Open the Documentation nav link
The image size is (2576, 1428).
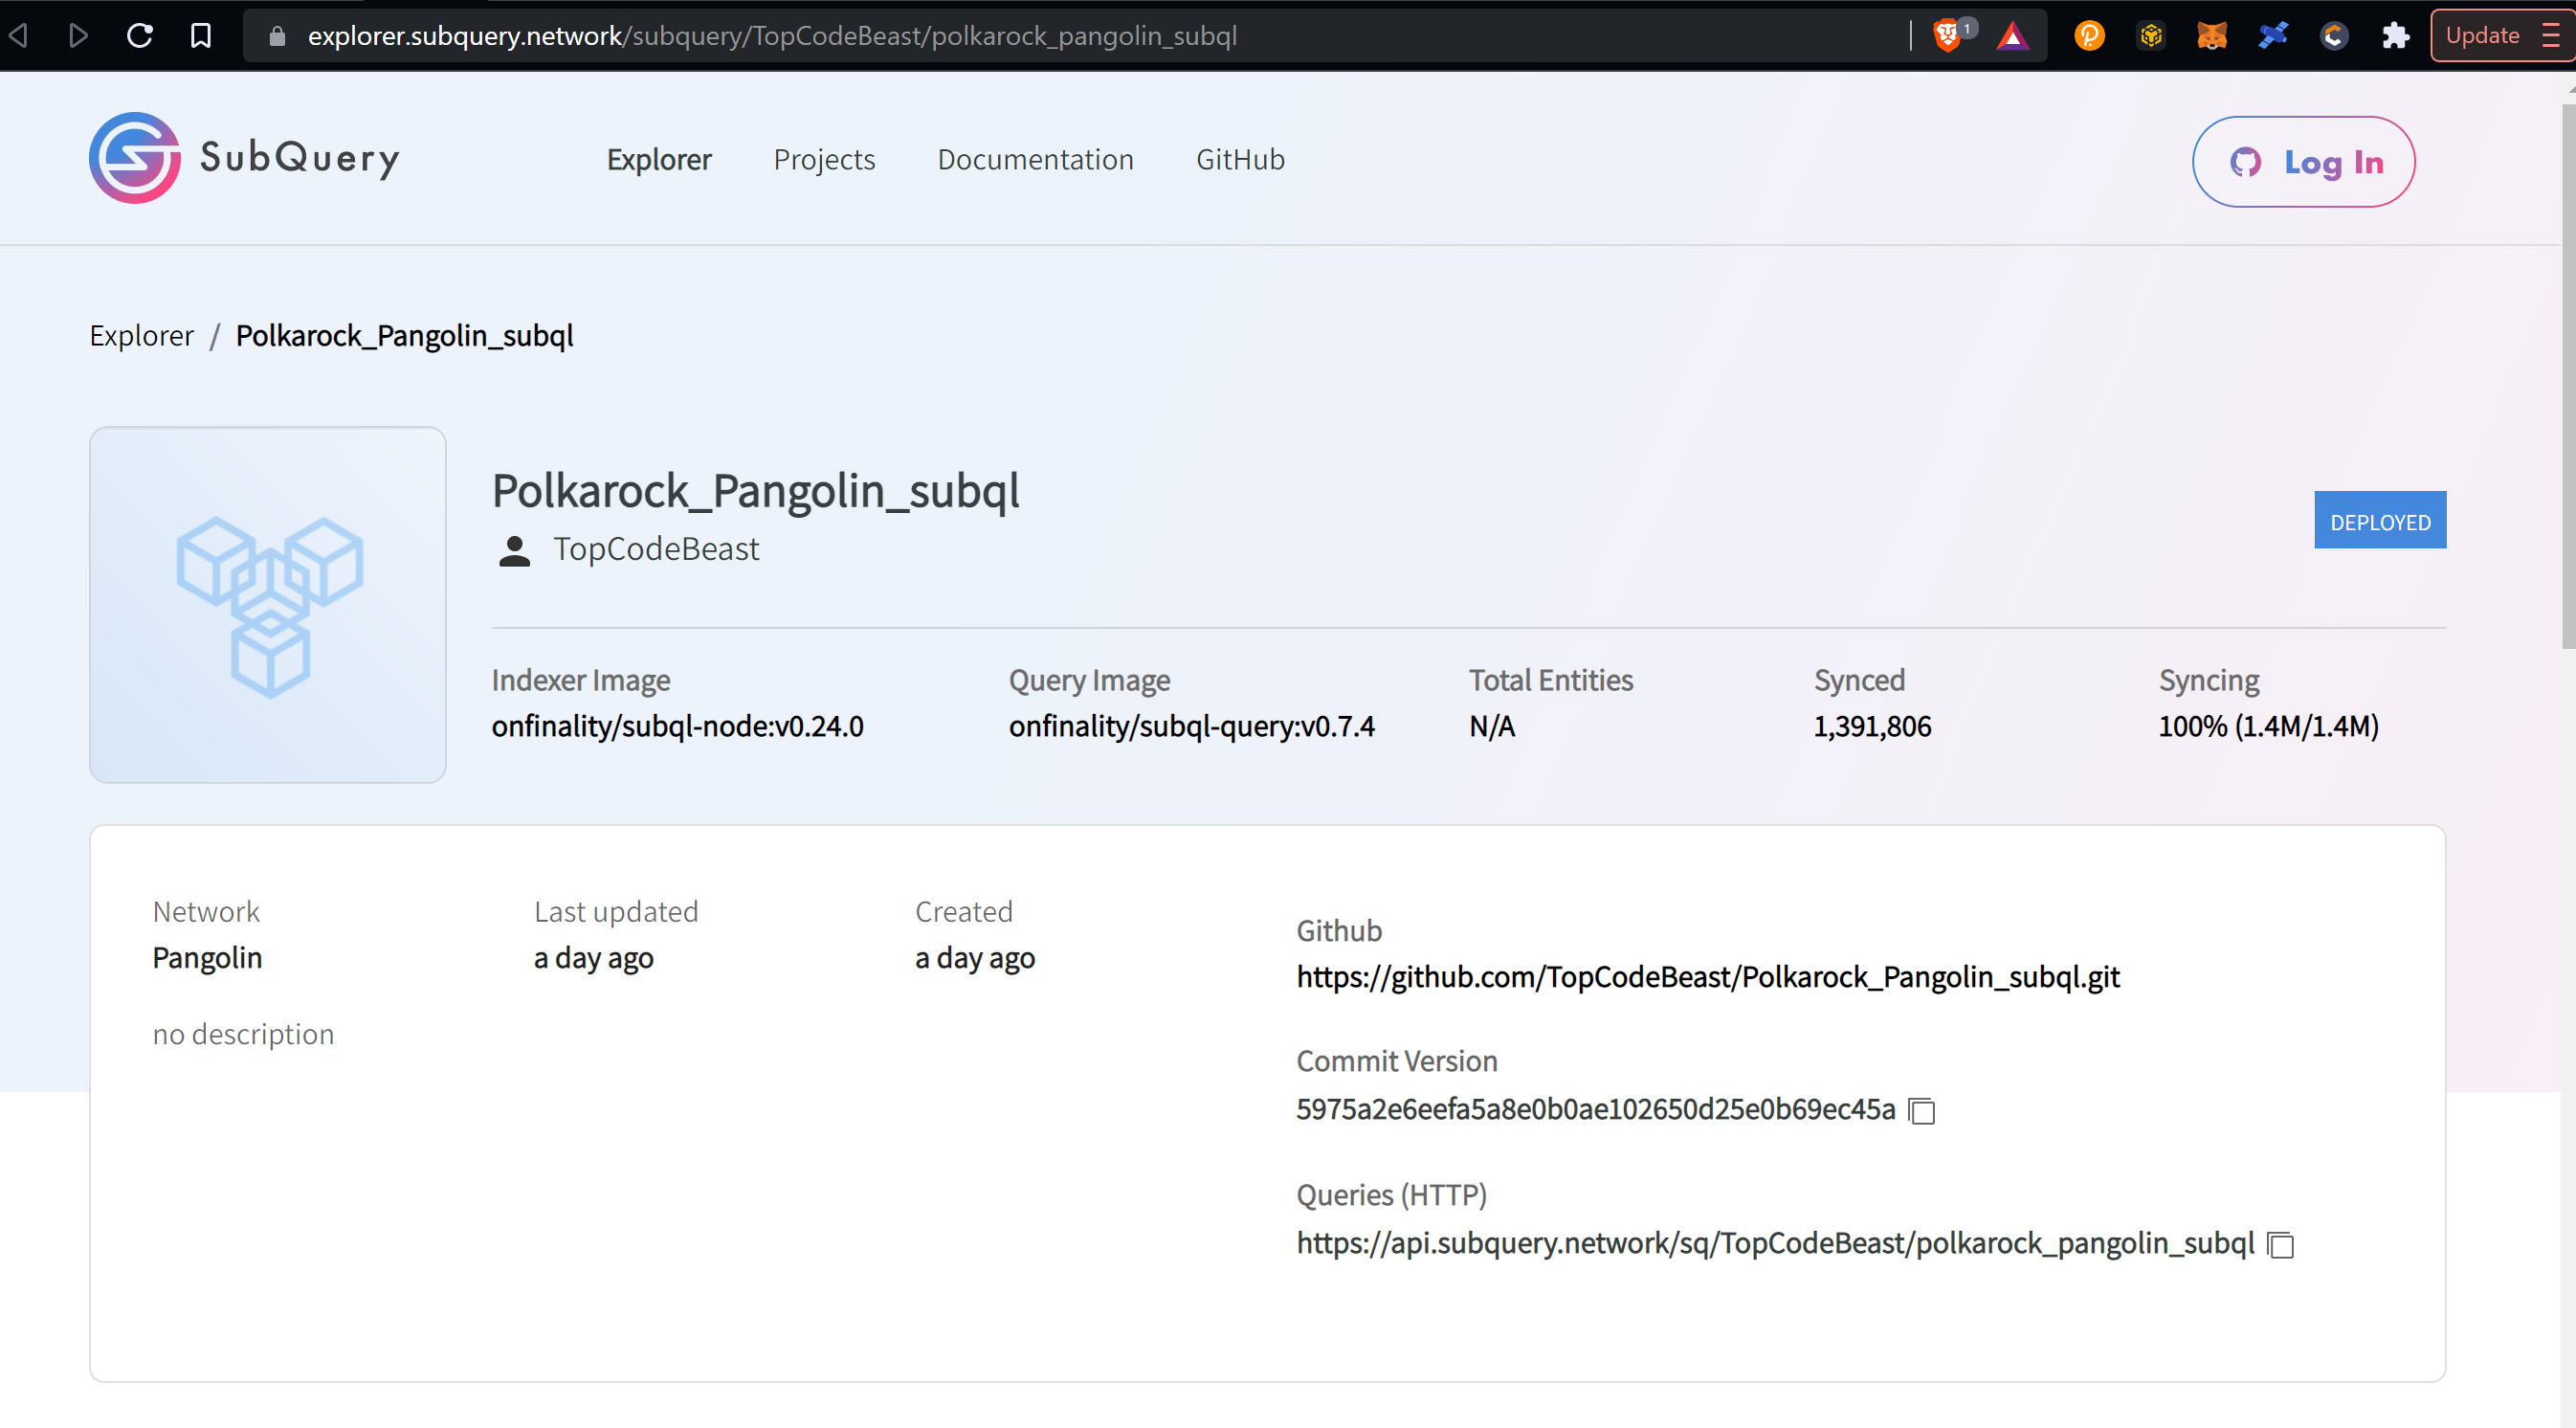(1035, 159)
